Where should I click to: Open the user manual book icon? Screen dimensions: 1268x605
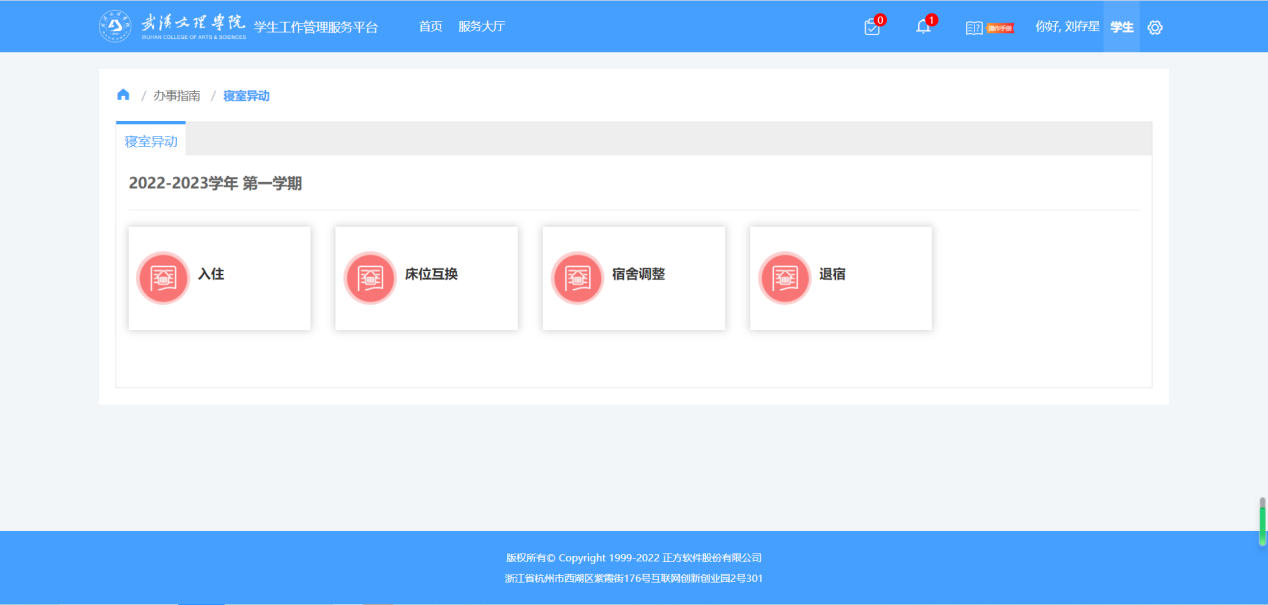point(974,28)
